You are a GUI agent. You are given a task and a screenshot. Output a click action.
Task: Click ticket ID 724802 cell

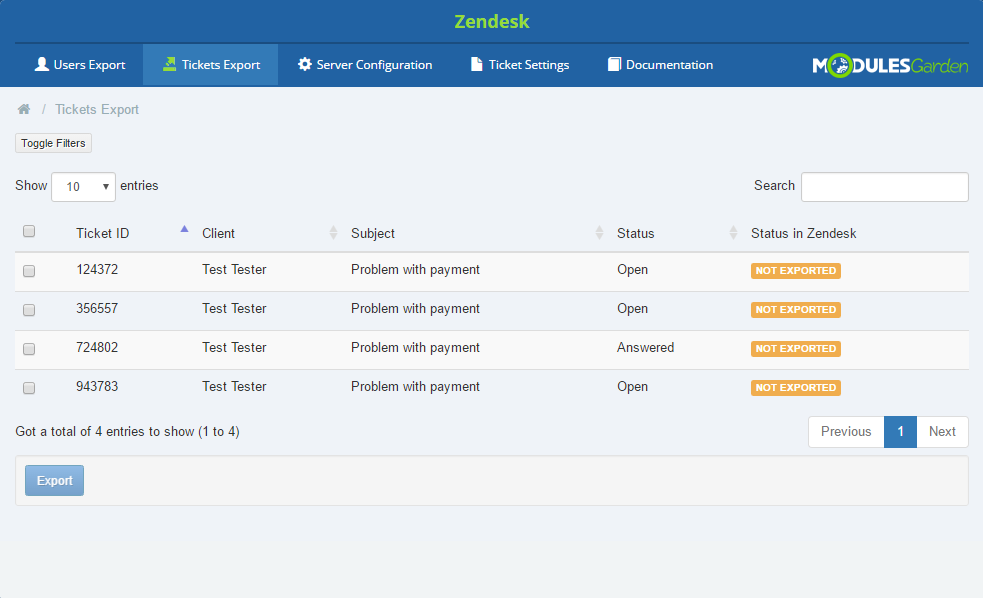[97, 347]
